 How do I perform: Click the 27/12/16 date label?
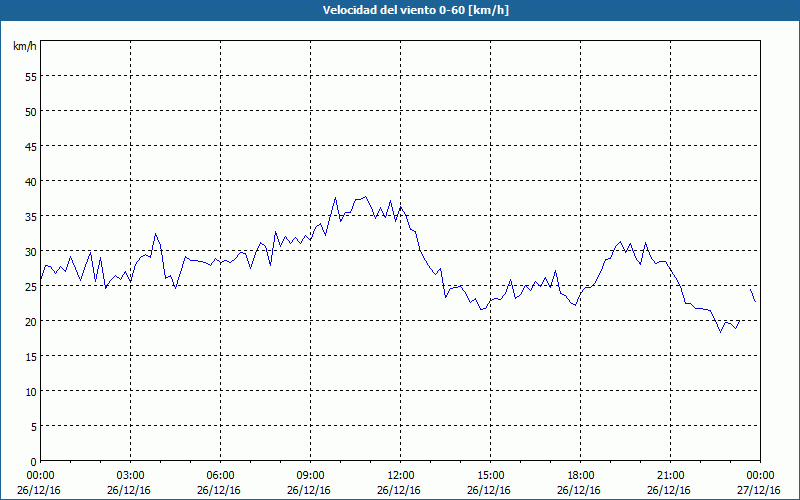click(x=759, y=490)
